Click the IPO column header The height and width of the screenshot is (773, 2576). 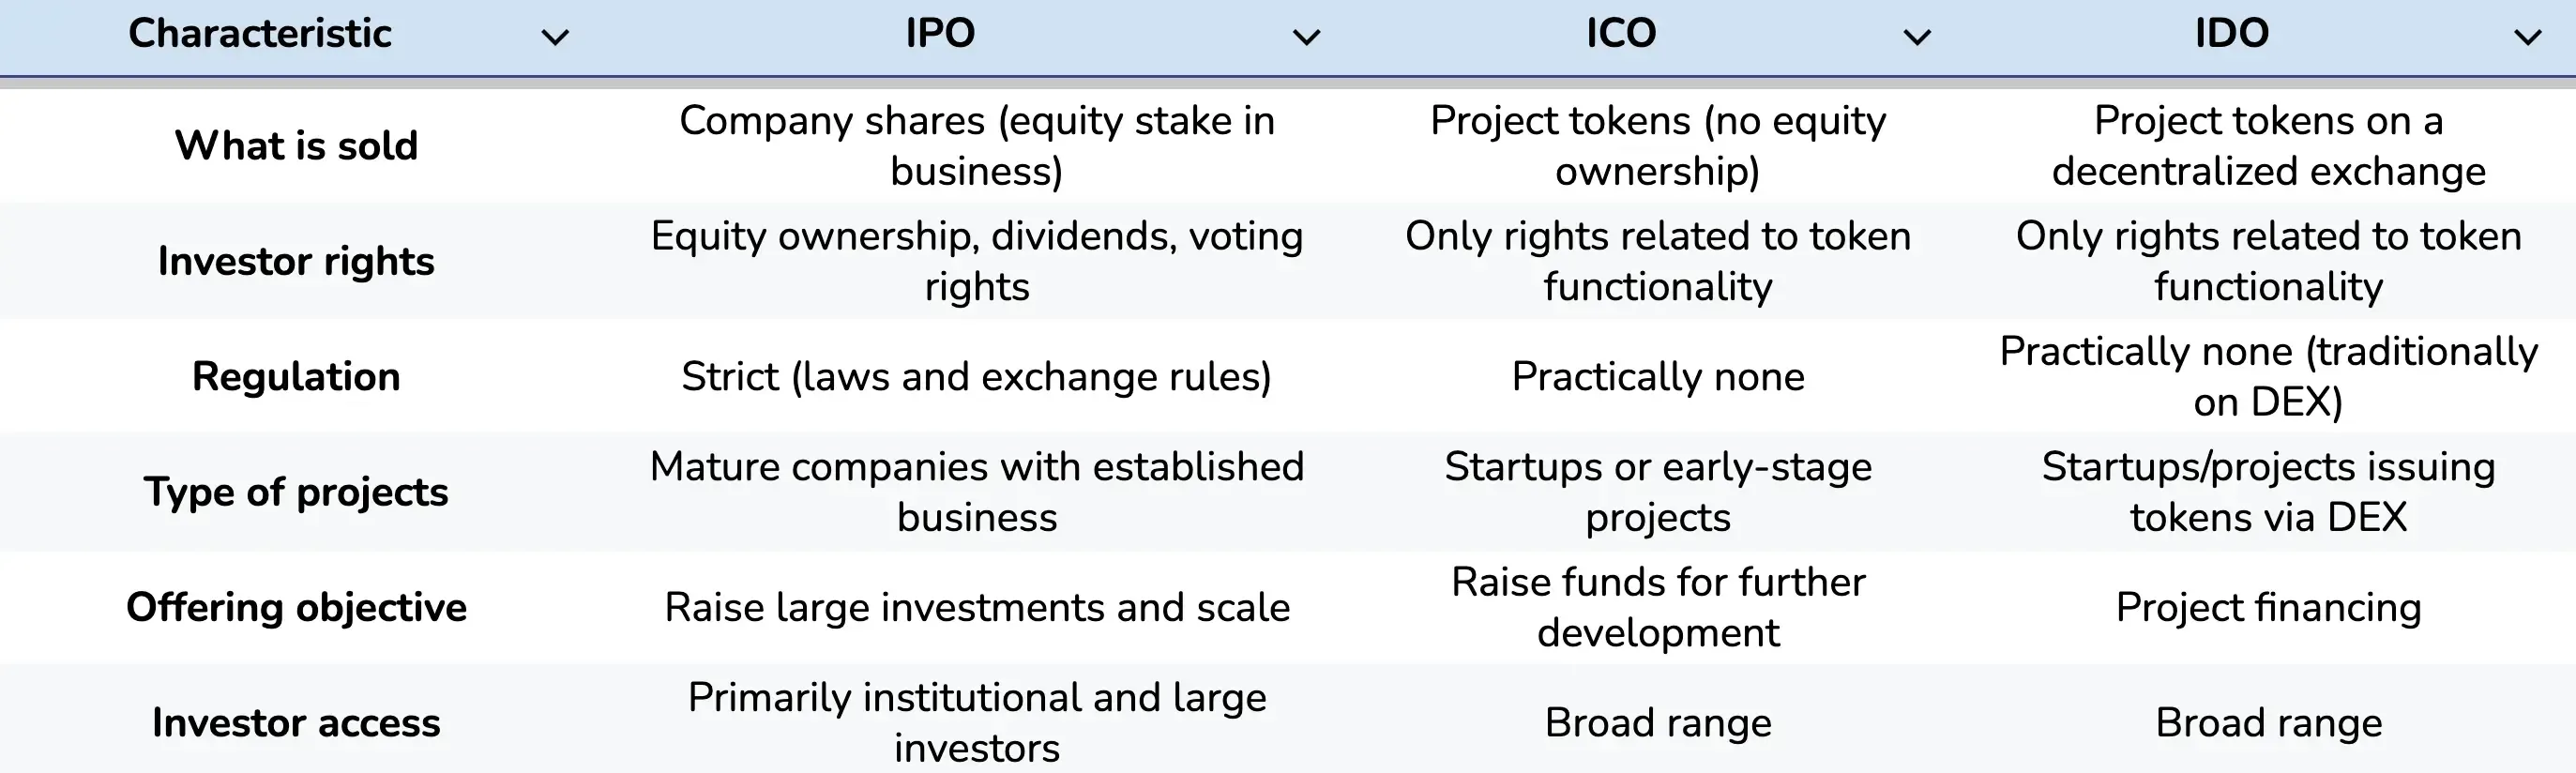[939, 33]
